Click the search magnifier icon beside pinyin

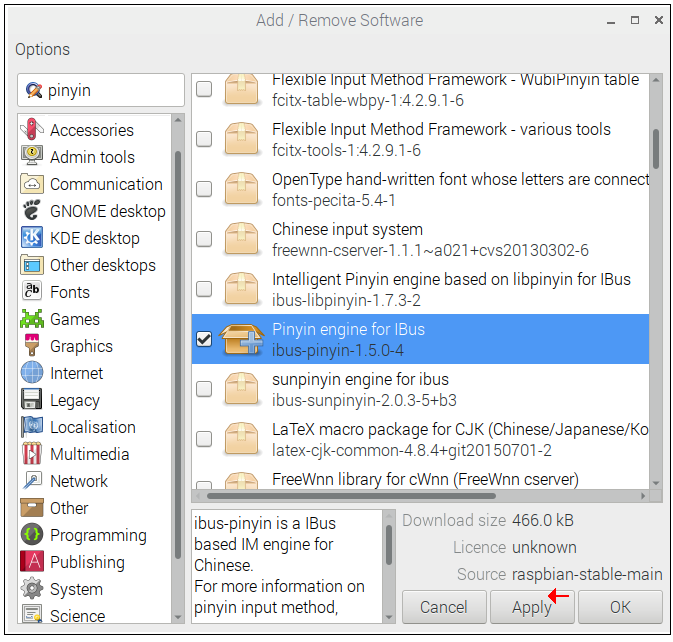[34, 91]
